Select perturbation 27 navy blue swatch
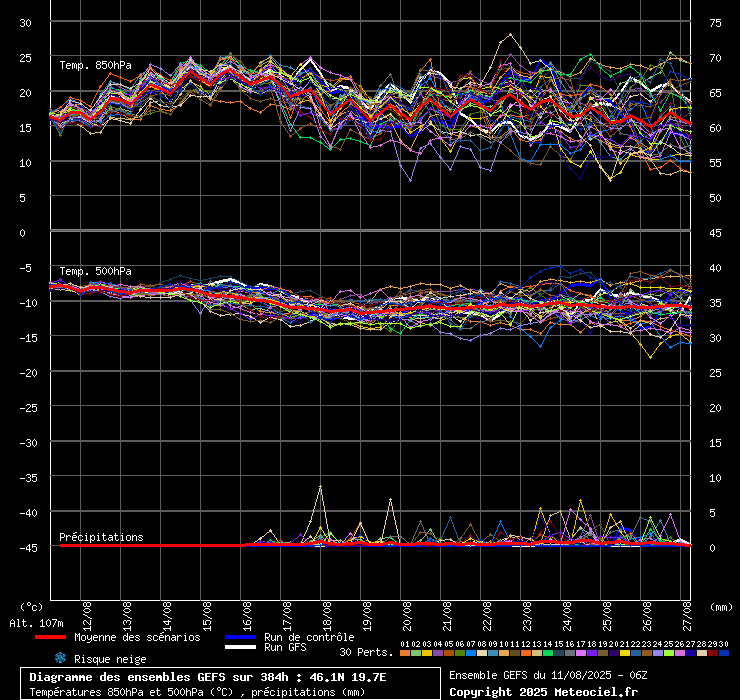This screenshot has width=740, height=700. pyautogui.click(x=690, y=653)
